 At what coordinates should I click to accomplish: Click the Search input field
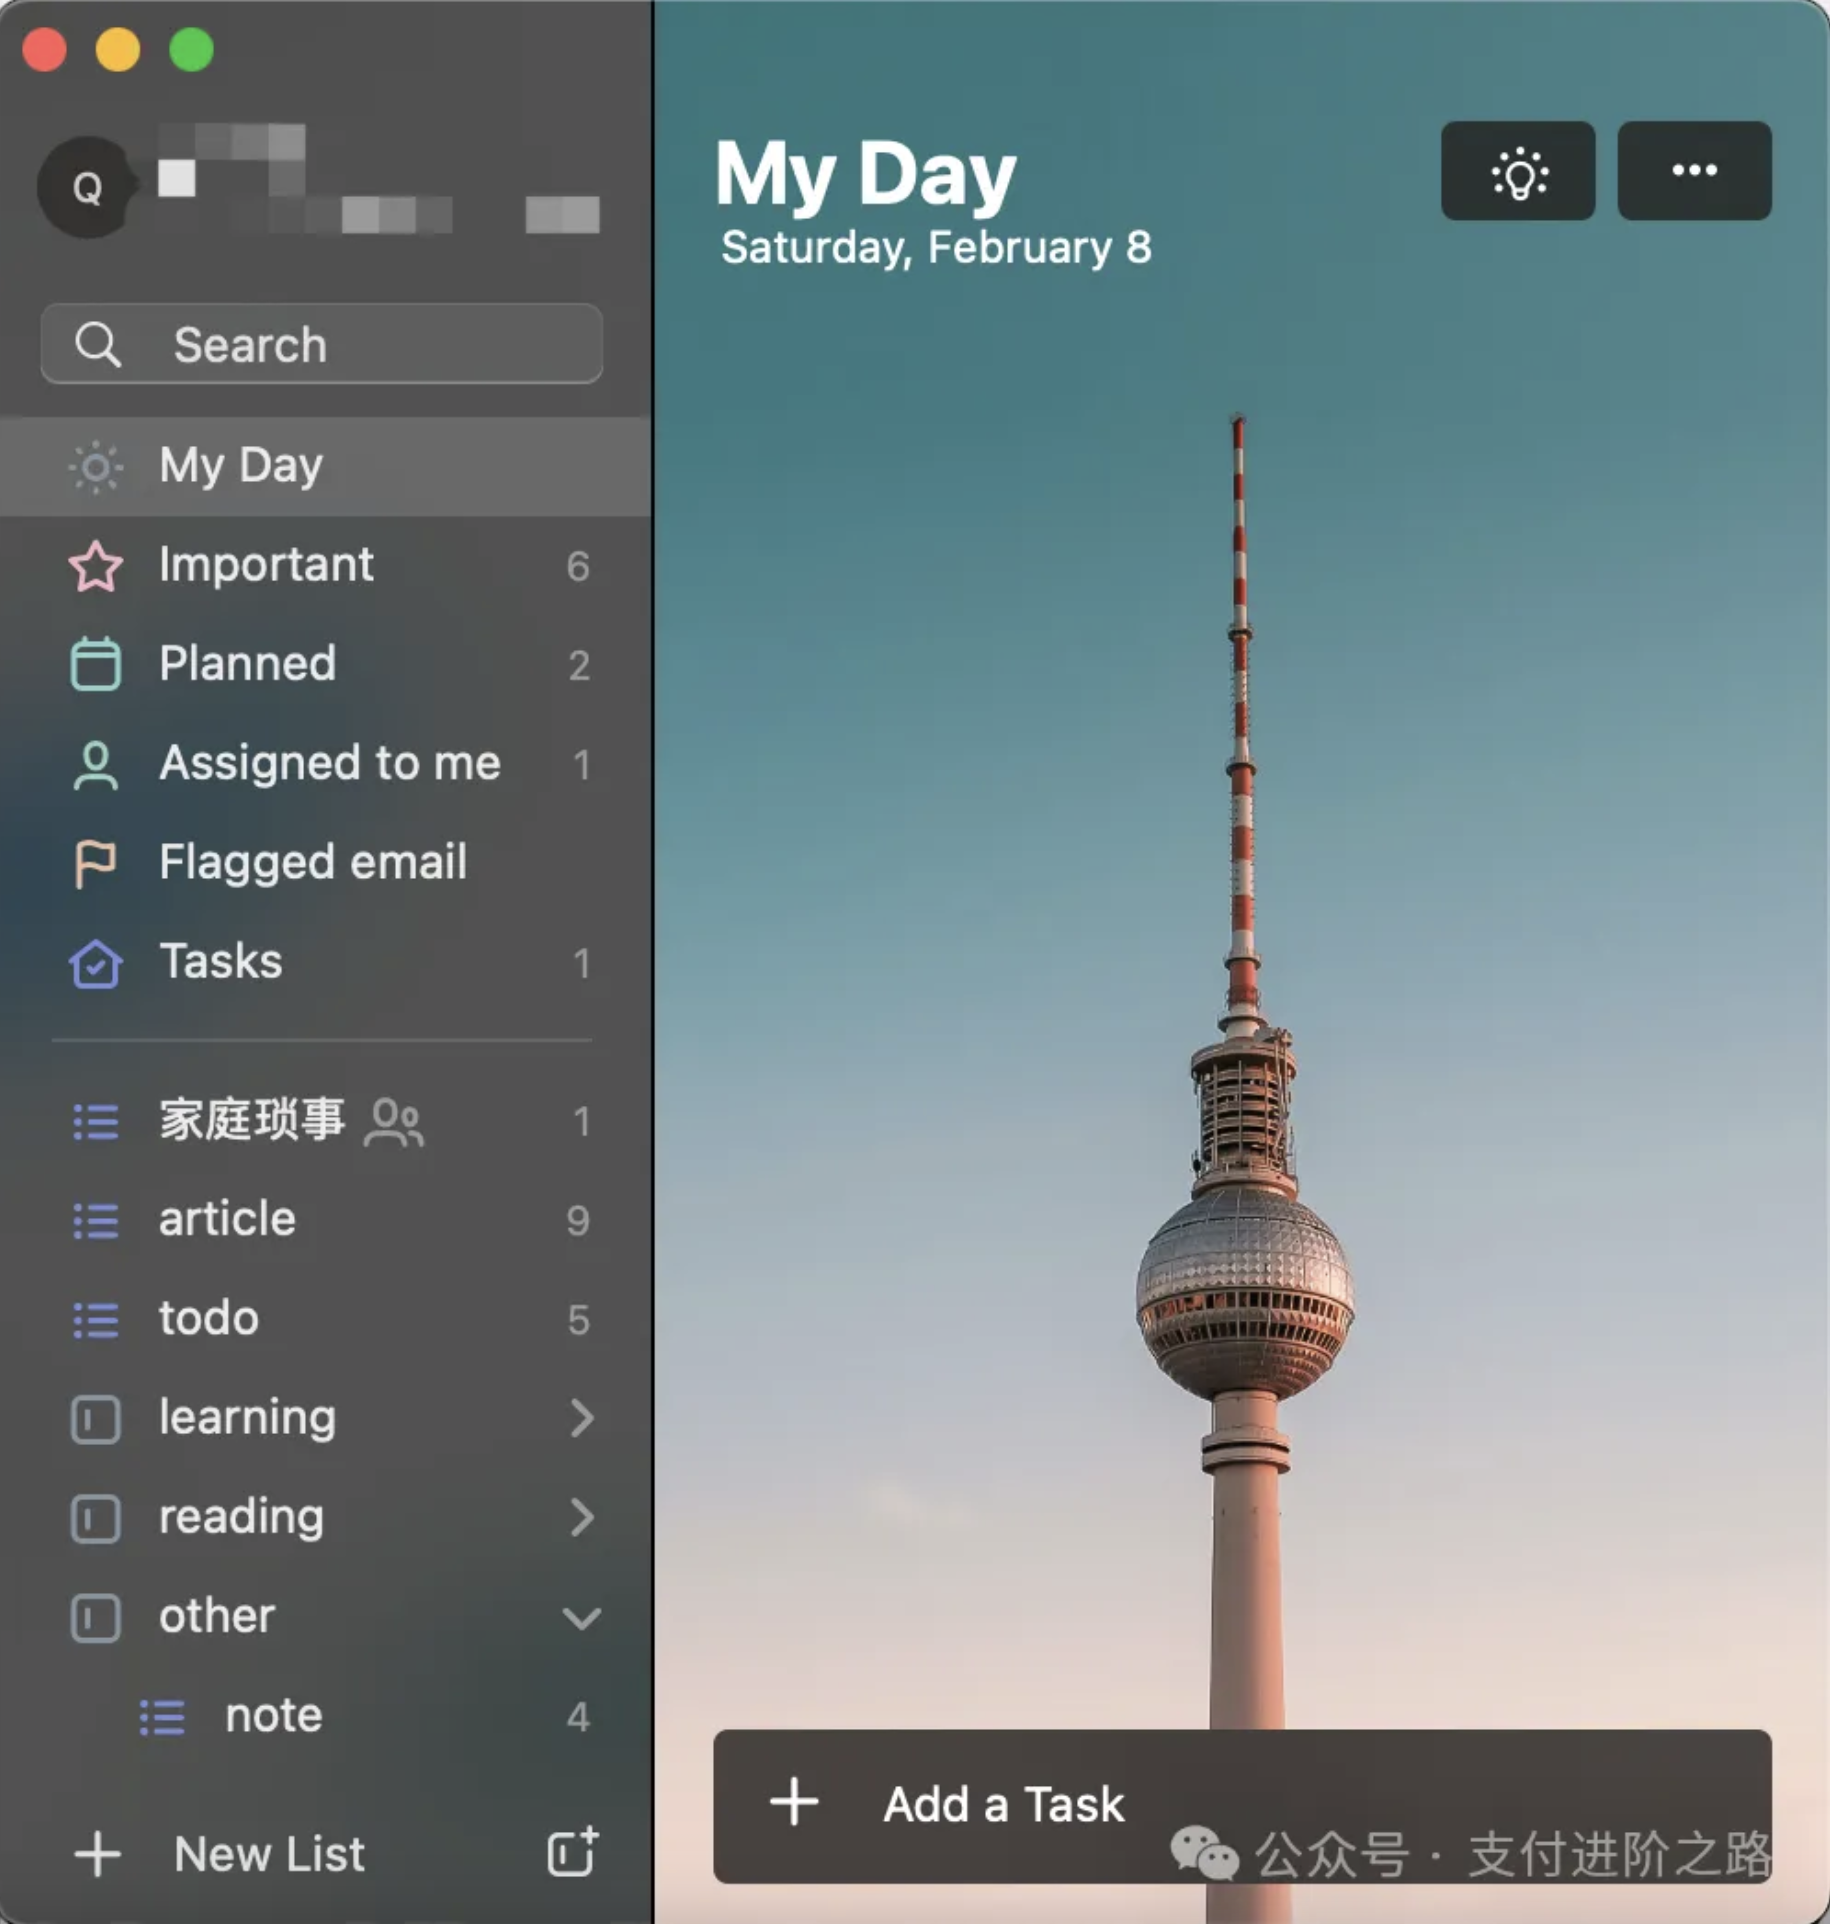322,345
